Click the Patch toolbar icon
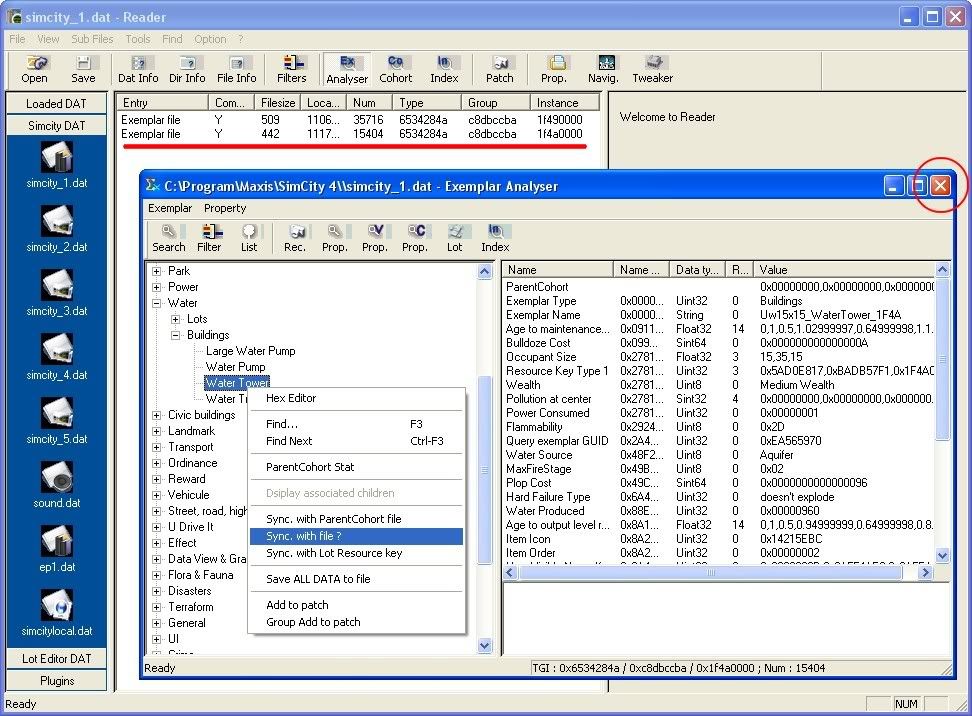 (x=499, y=68)
